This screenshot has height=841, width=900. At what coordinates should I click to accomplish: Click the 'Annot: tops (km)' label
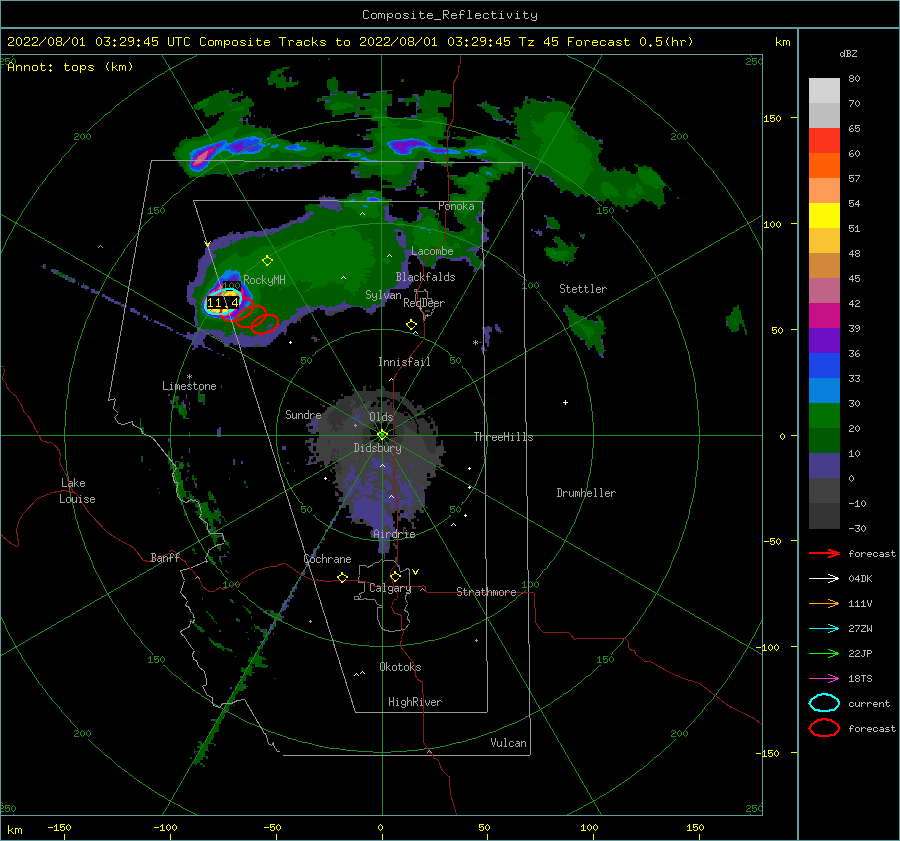click(x=70, y=67)
